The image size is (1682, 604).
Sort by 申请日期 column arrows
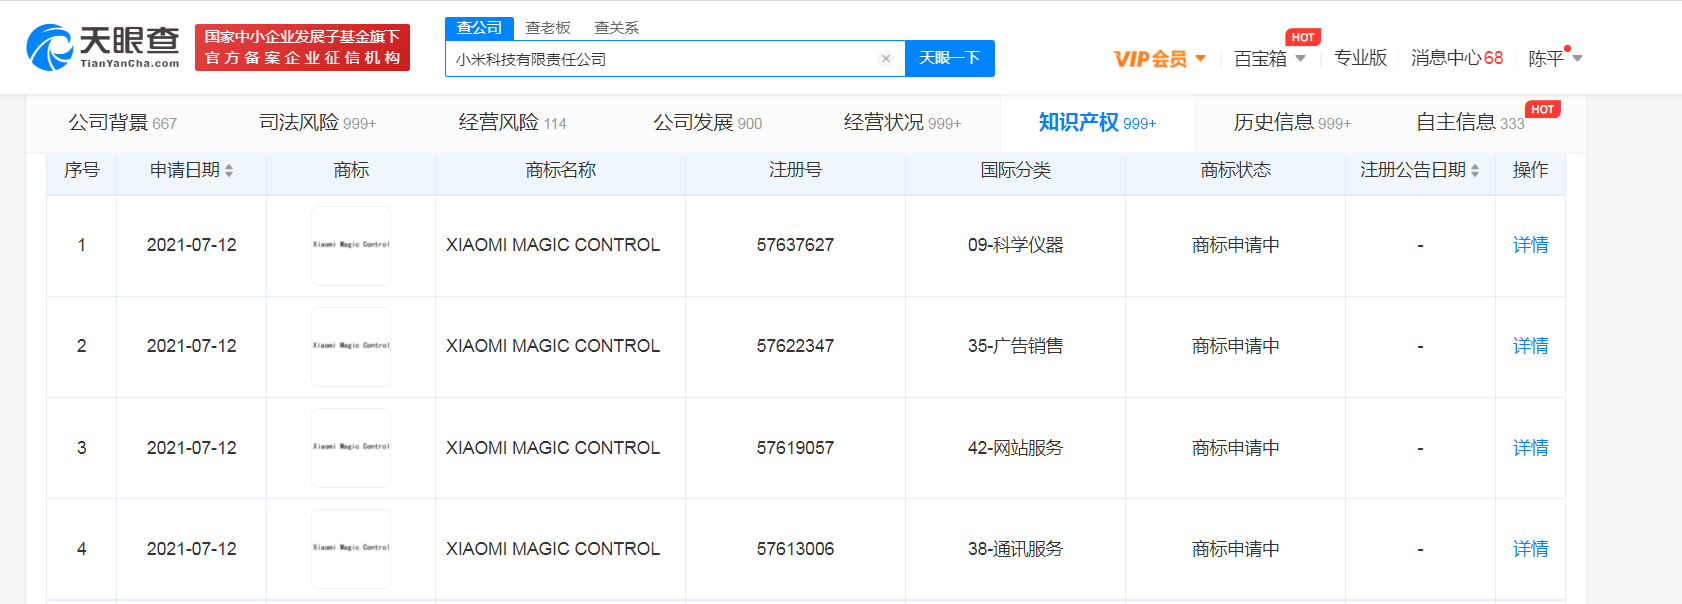[229, 171]
